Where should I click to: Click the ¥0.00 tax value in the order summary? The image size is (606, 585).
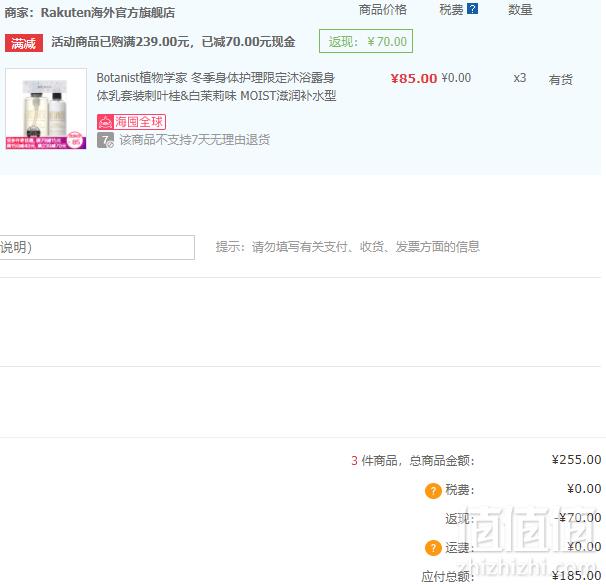pos(584,488)
